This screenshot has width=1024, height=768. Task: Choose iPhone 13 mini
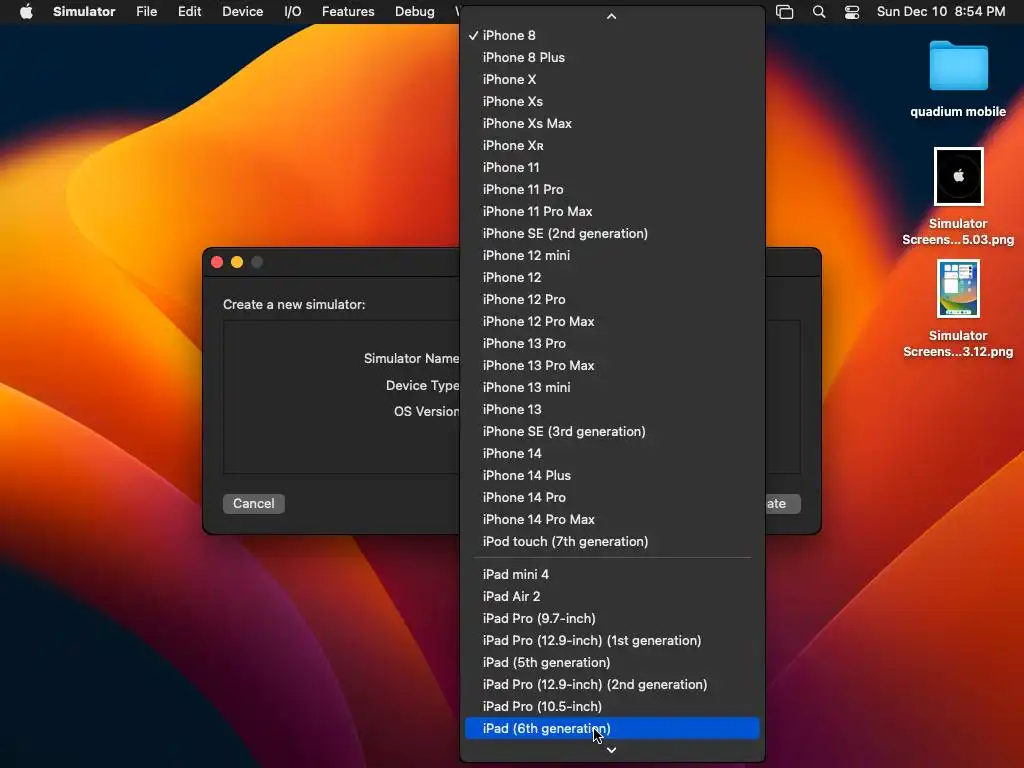[x=612, y=387]
